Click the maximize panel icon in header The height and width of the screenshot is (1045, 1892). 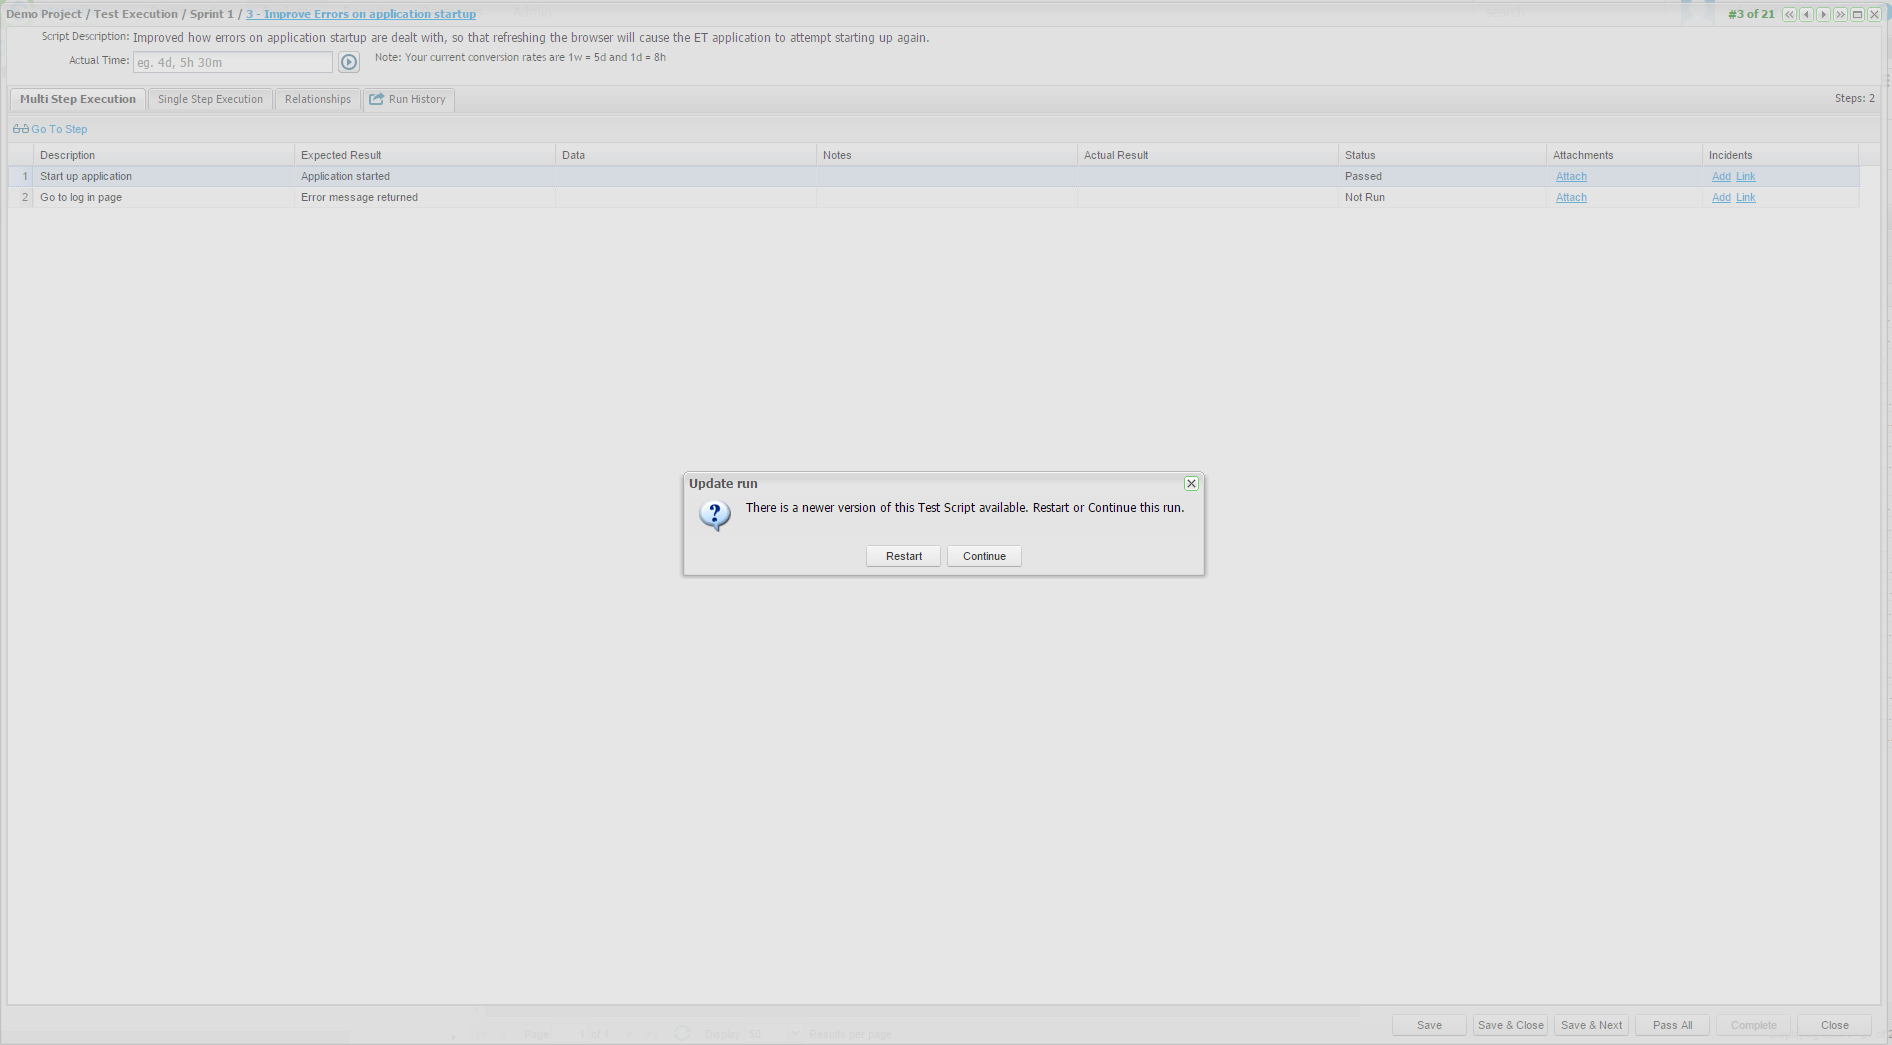point(1857,14)
